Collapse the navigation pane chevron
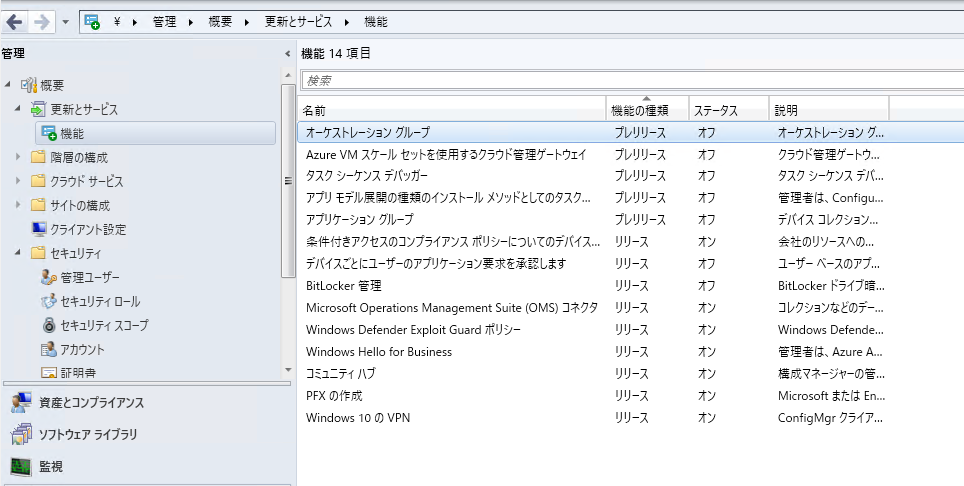The height and width of the screenshot is (486, 964). (287, 53)
